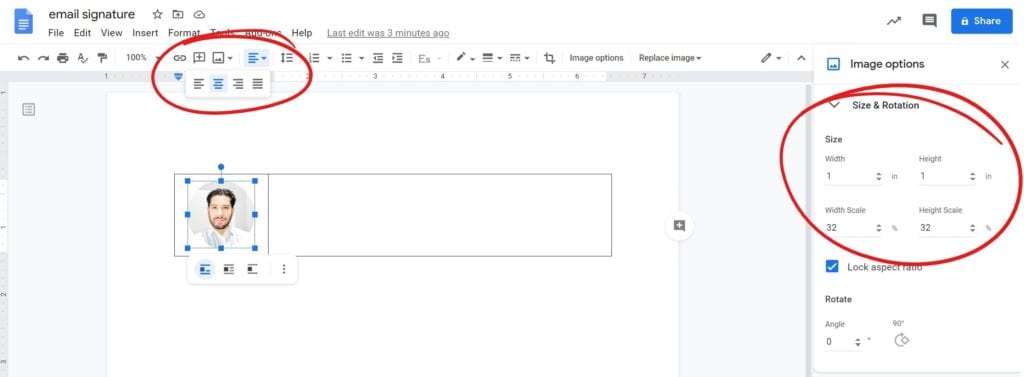Open numbered list dropdown arrow
1024x377 pixels.
[x=330, y=58]
